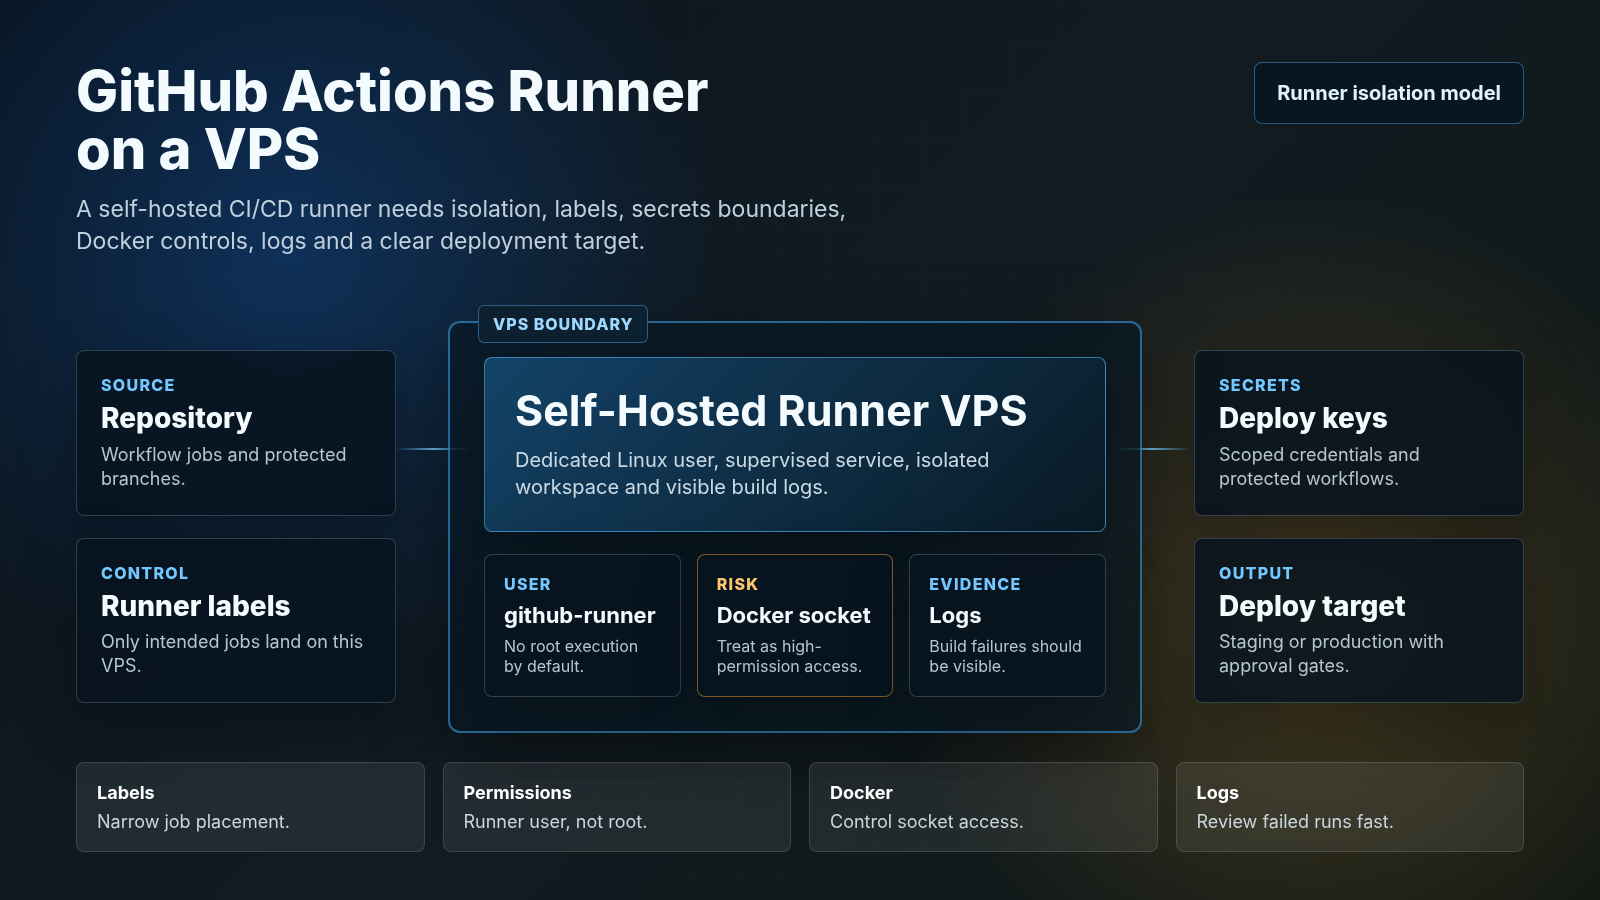Screen dimensions: 1600x900
Task: Click 'Scoped credentials and protected workflows.' text
Action: point(1319,466)
